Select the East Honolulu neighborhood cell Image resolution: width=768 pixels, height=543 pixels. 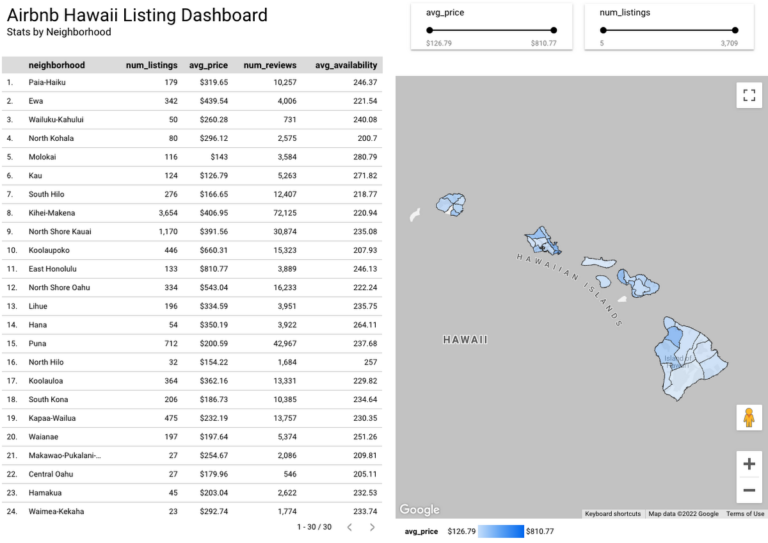[52, 269]
